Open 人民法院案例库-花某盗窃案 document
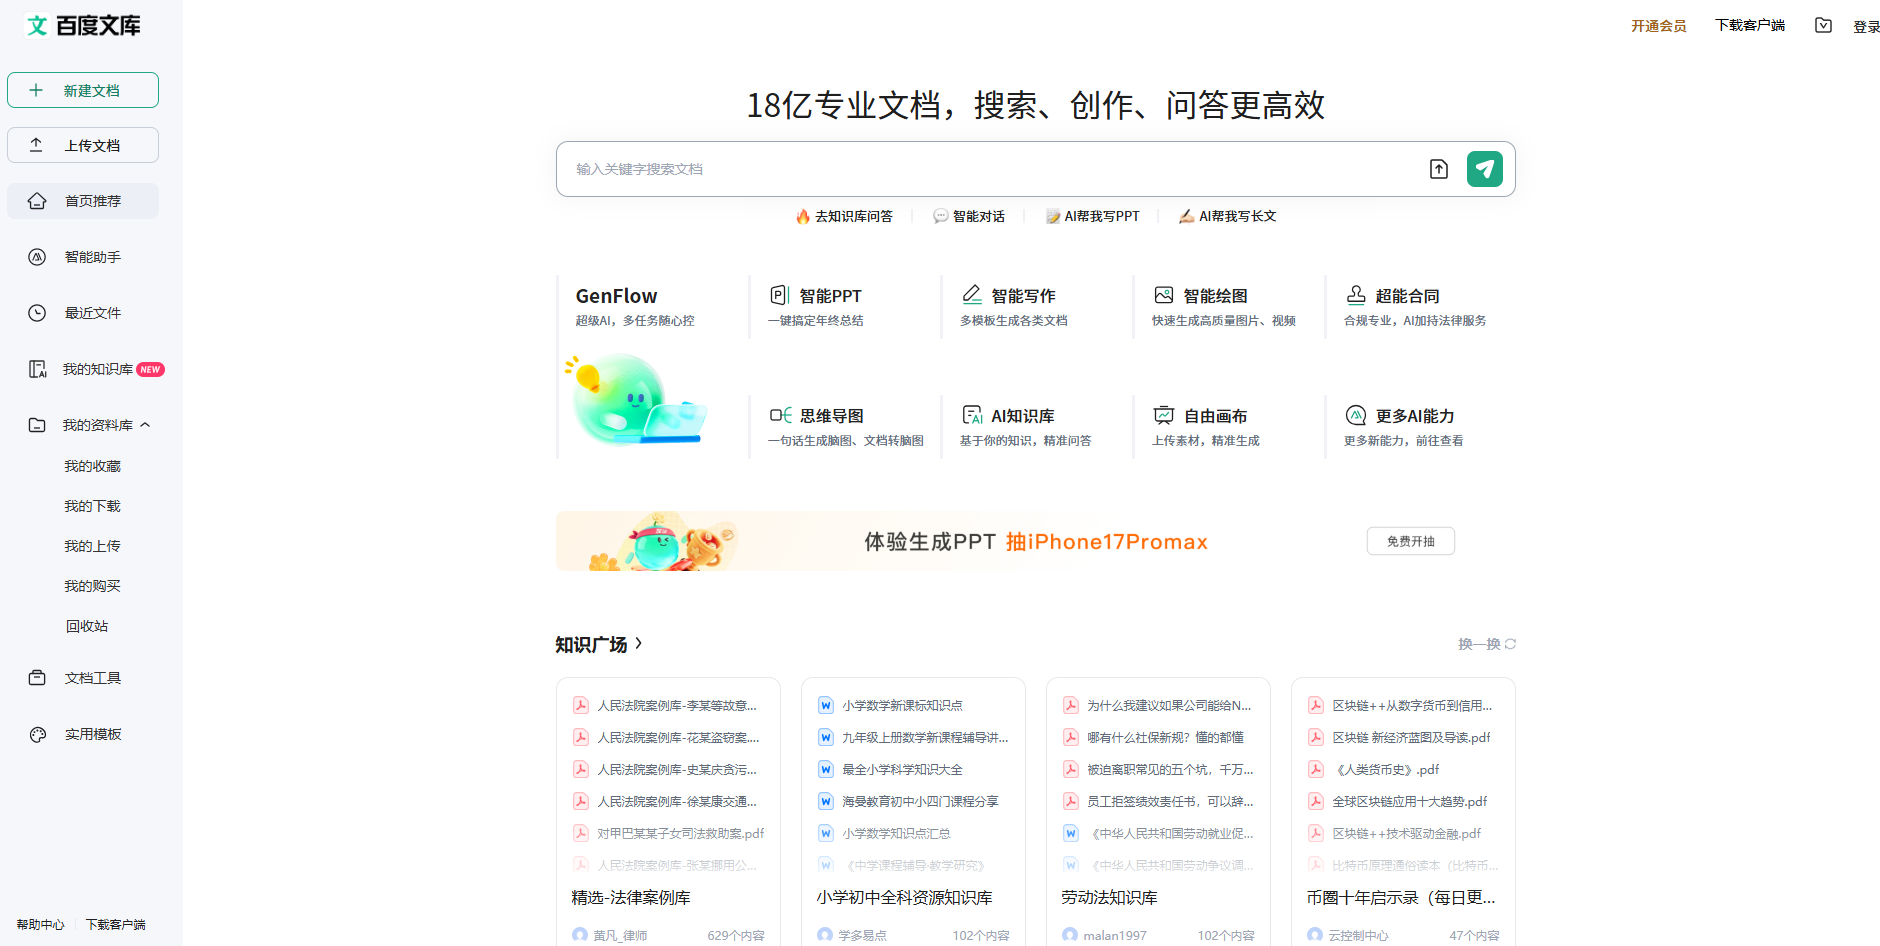1880x946 pixels. click(678, 738)
